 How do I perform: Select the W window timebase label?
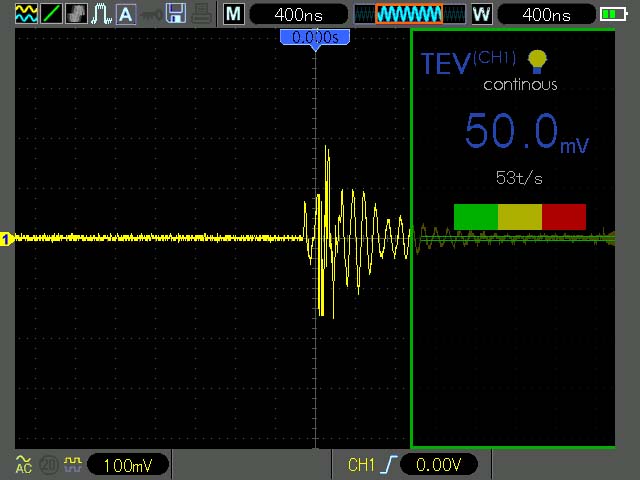tap(482, 14)
